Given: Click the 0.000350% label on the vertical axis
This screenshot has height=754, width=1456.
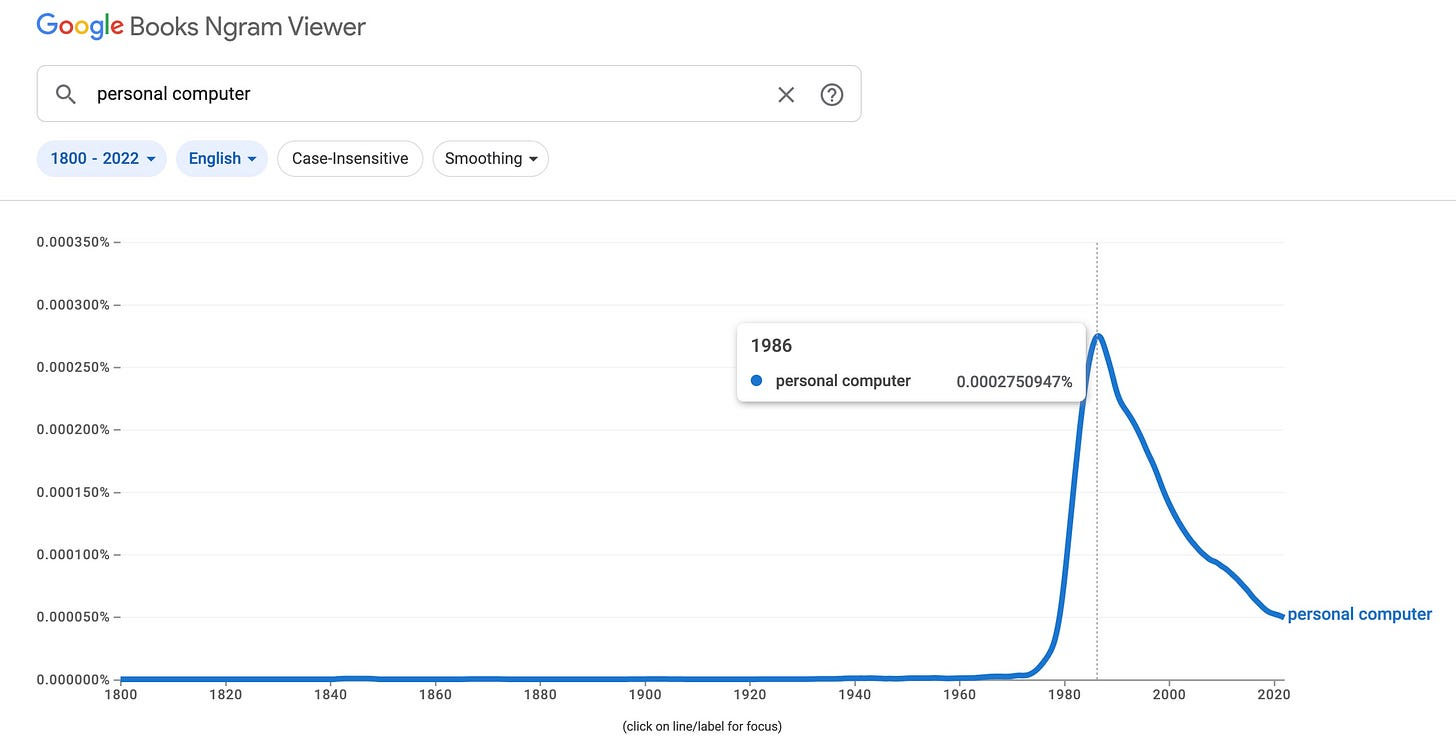Looking at the screenshot, I should click(x=73, y=242).
